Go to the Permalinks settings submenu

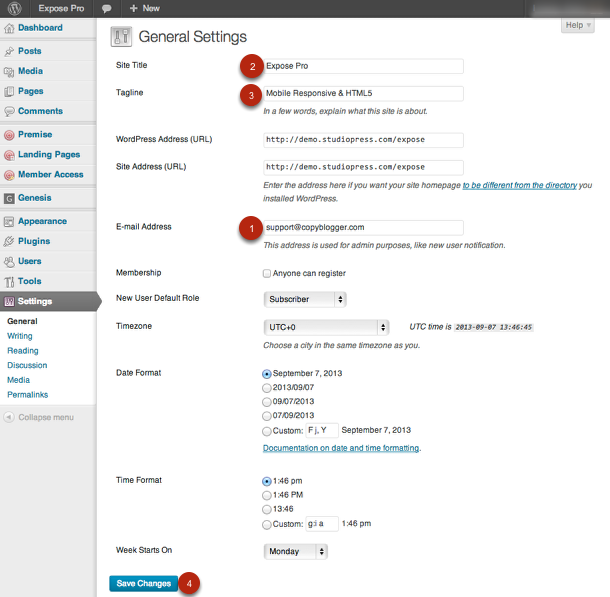[28, 395]
